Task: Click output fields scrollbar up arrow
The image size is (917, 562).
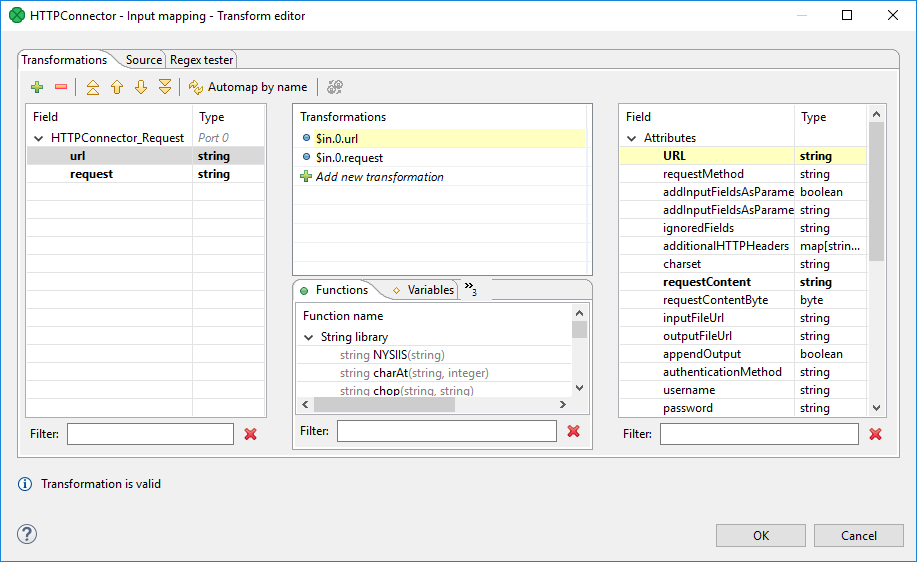Action: pos(876,115)
